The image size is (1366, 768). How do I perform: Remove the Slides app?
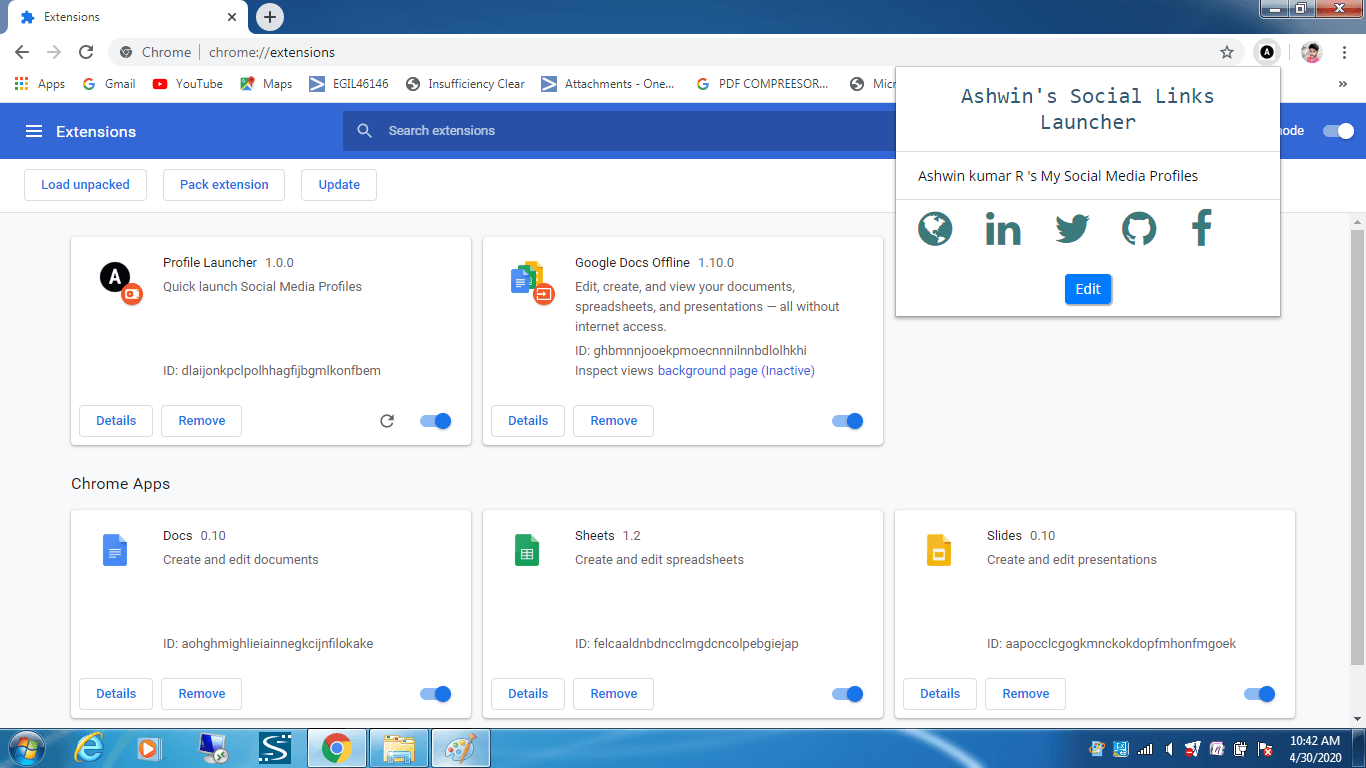pos(1026,694)
